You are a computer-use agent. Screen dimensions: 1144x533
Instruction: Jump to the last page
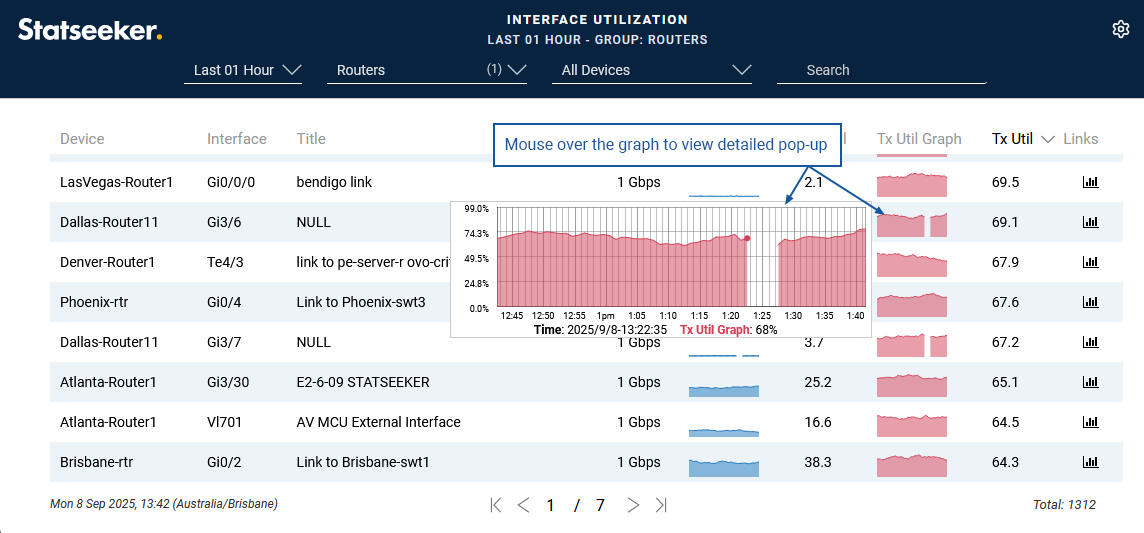661,505
